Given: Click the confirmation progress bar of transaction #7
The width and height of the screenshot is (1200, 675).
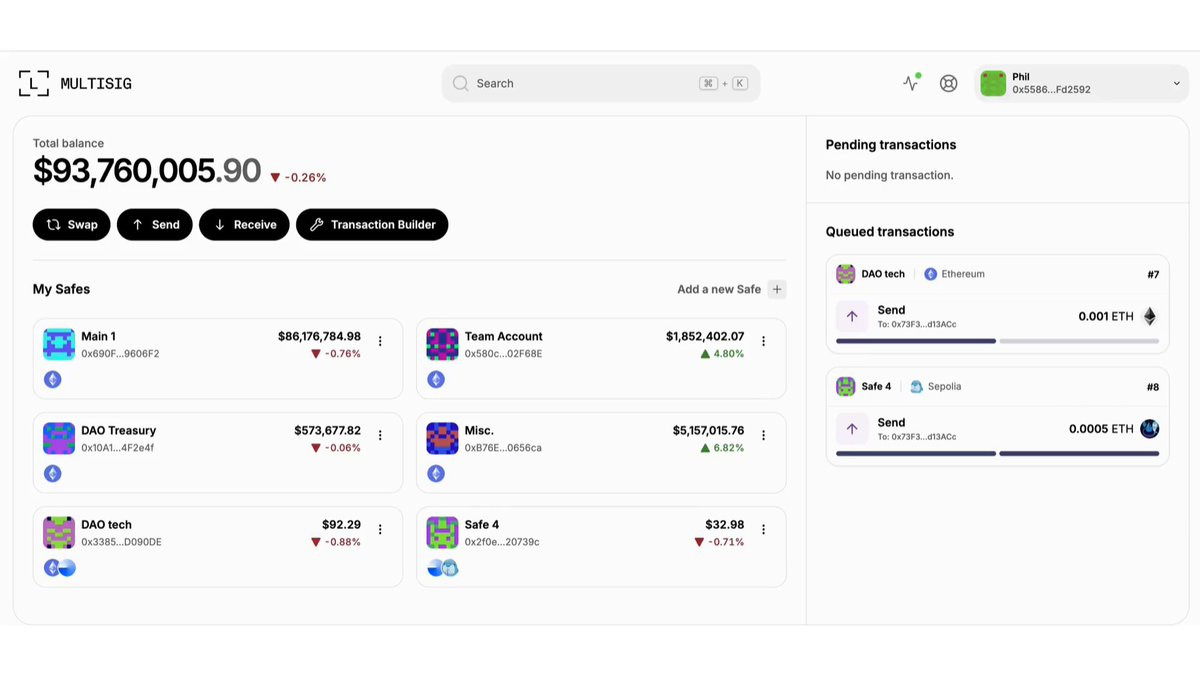Looking at the screenshot, I should click(997, 341).
